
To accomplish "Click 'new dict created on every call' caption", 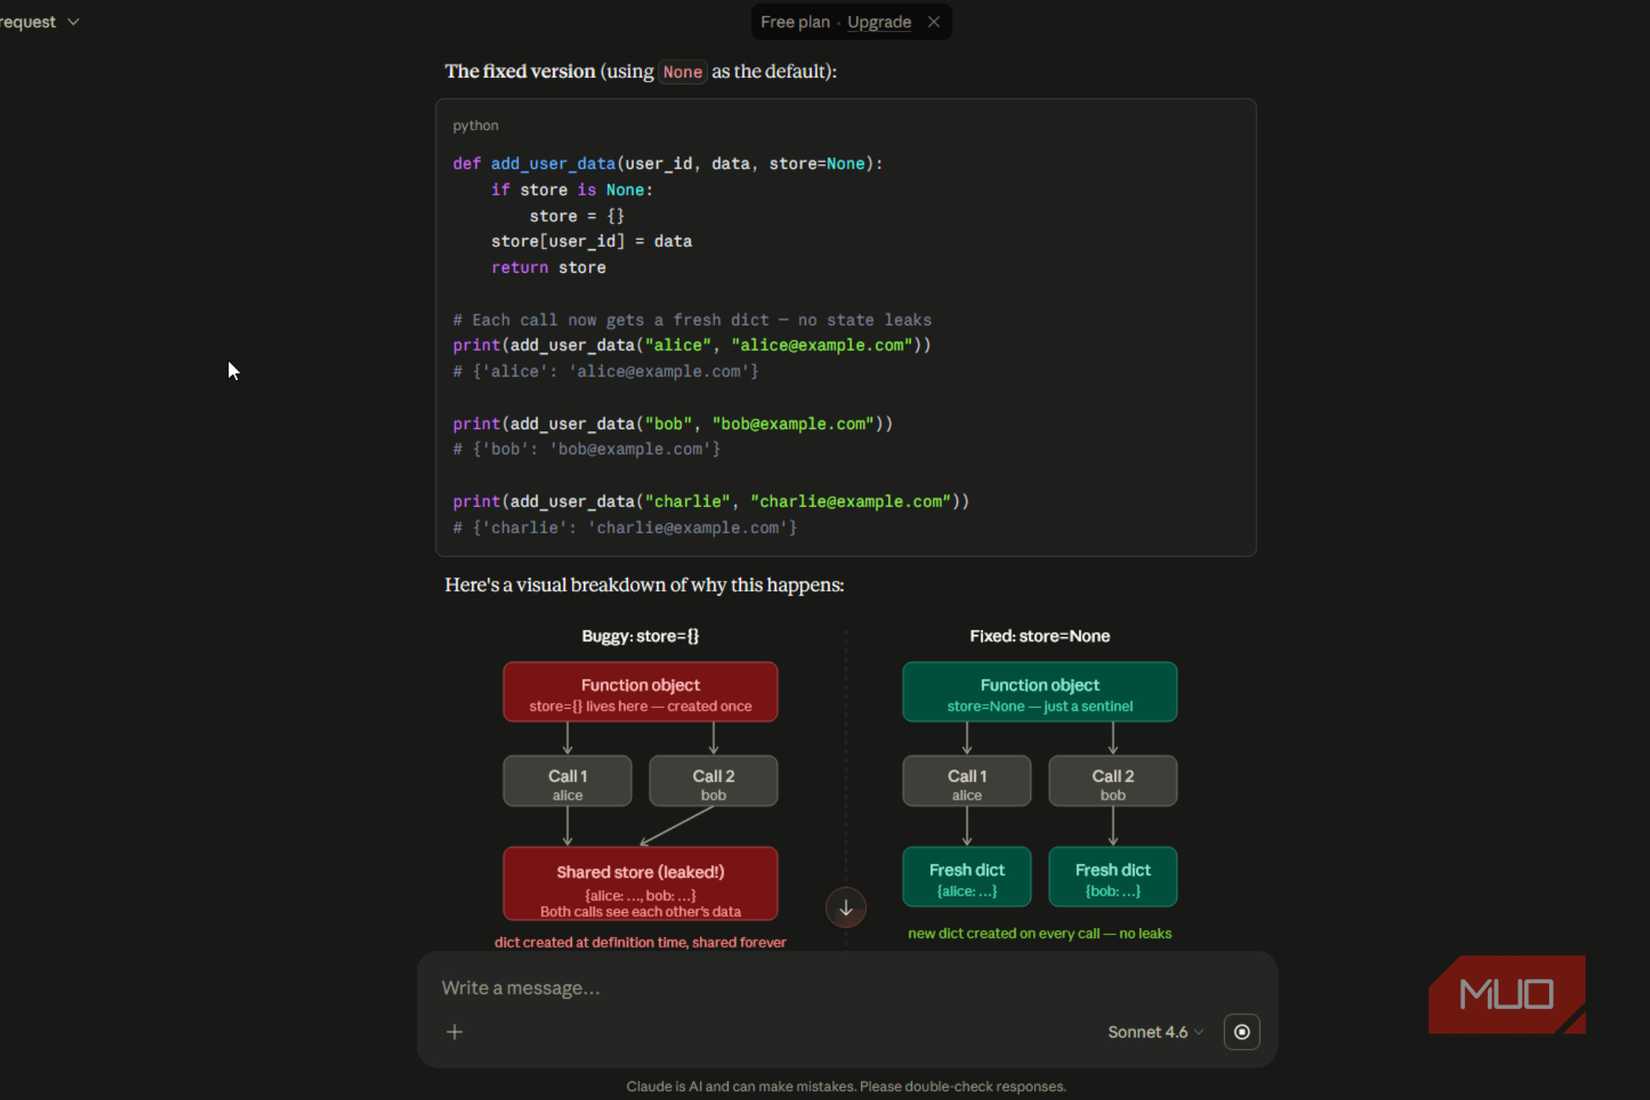I will (1040, 934).
